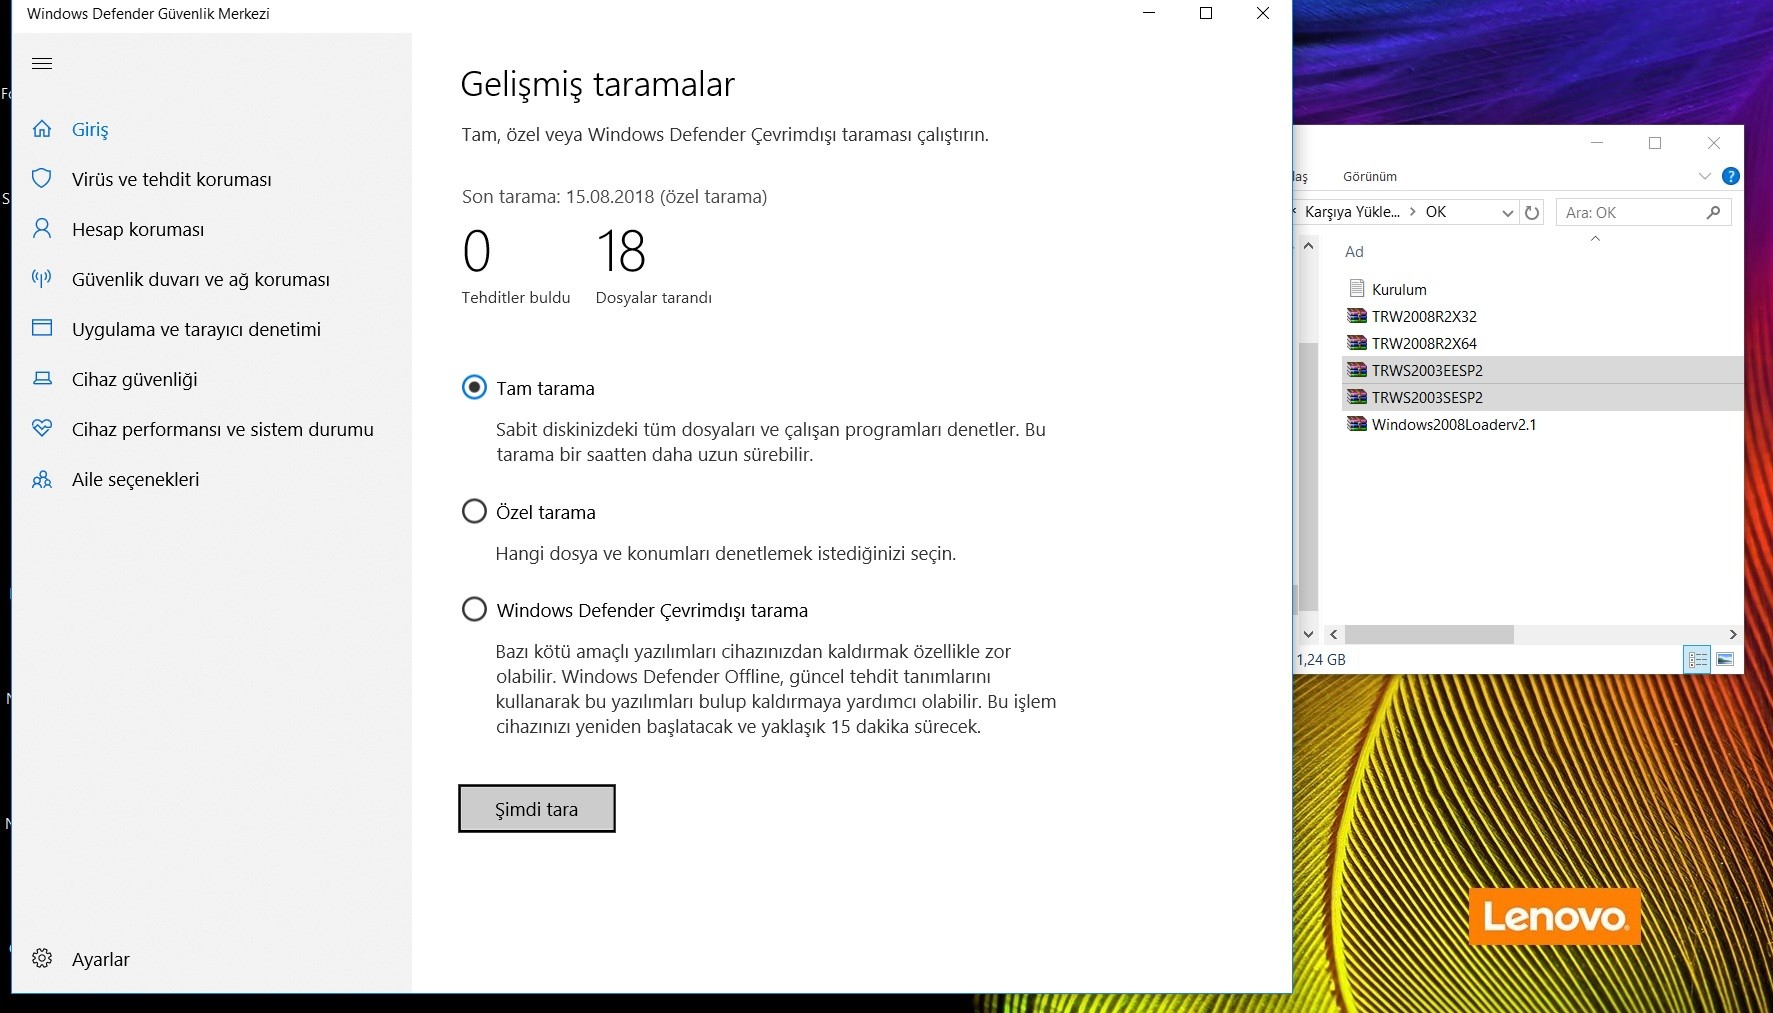
Task: Select the TRWS2003SESP2 file name
Action: point(1427,397)
